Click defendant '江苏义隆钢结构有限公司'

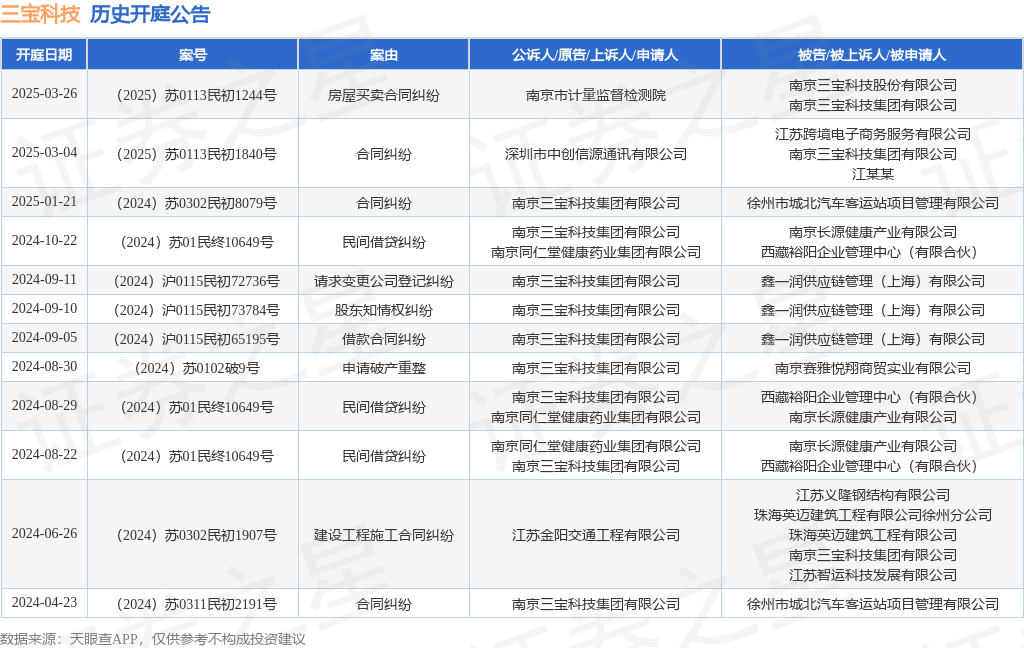tap(872, 496)
